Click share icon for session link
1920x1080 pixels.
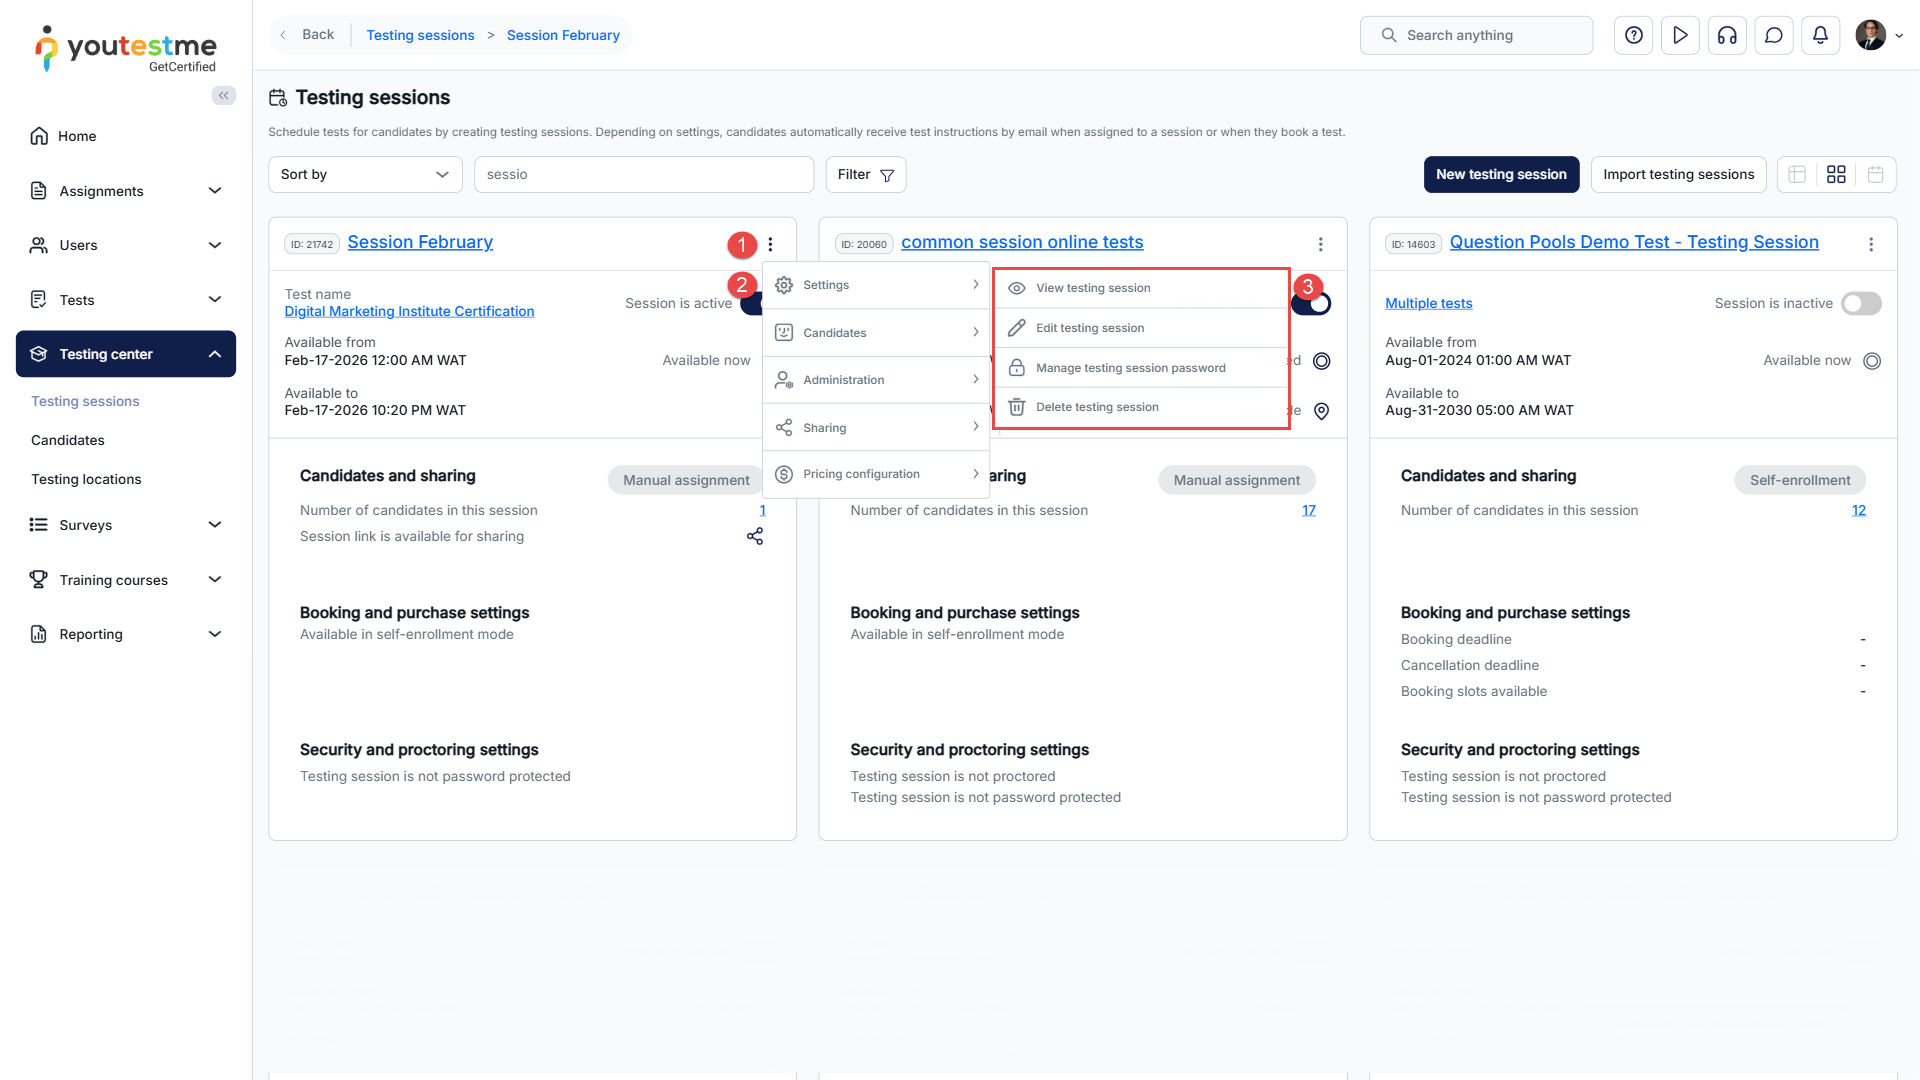pos(755,537)
